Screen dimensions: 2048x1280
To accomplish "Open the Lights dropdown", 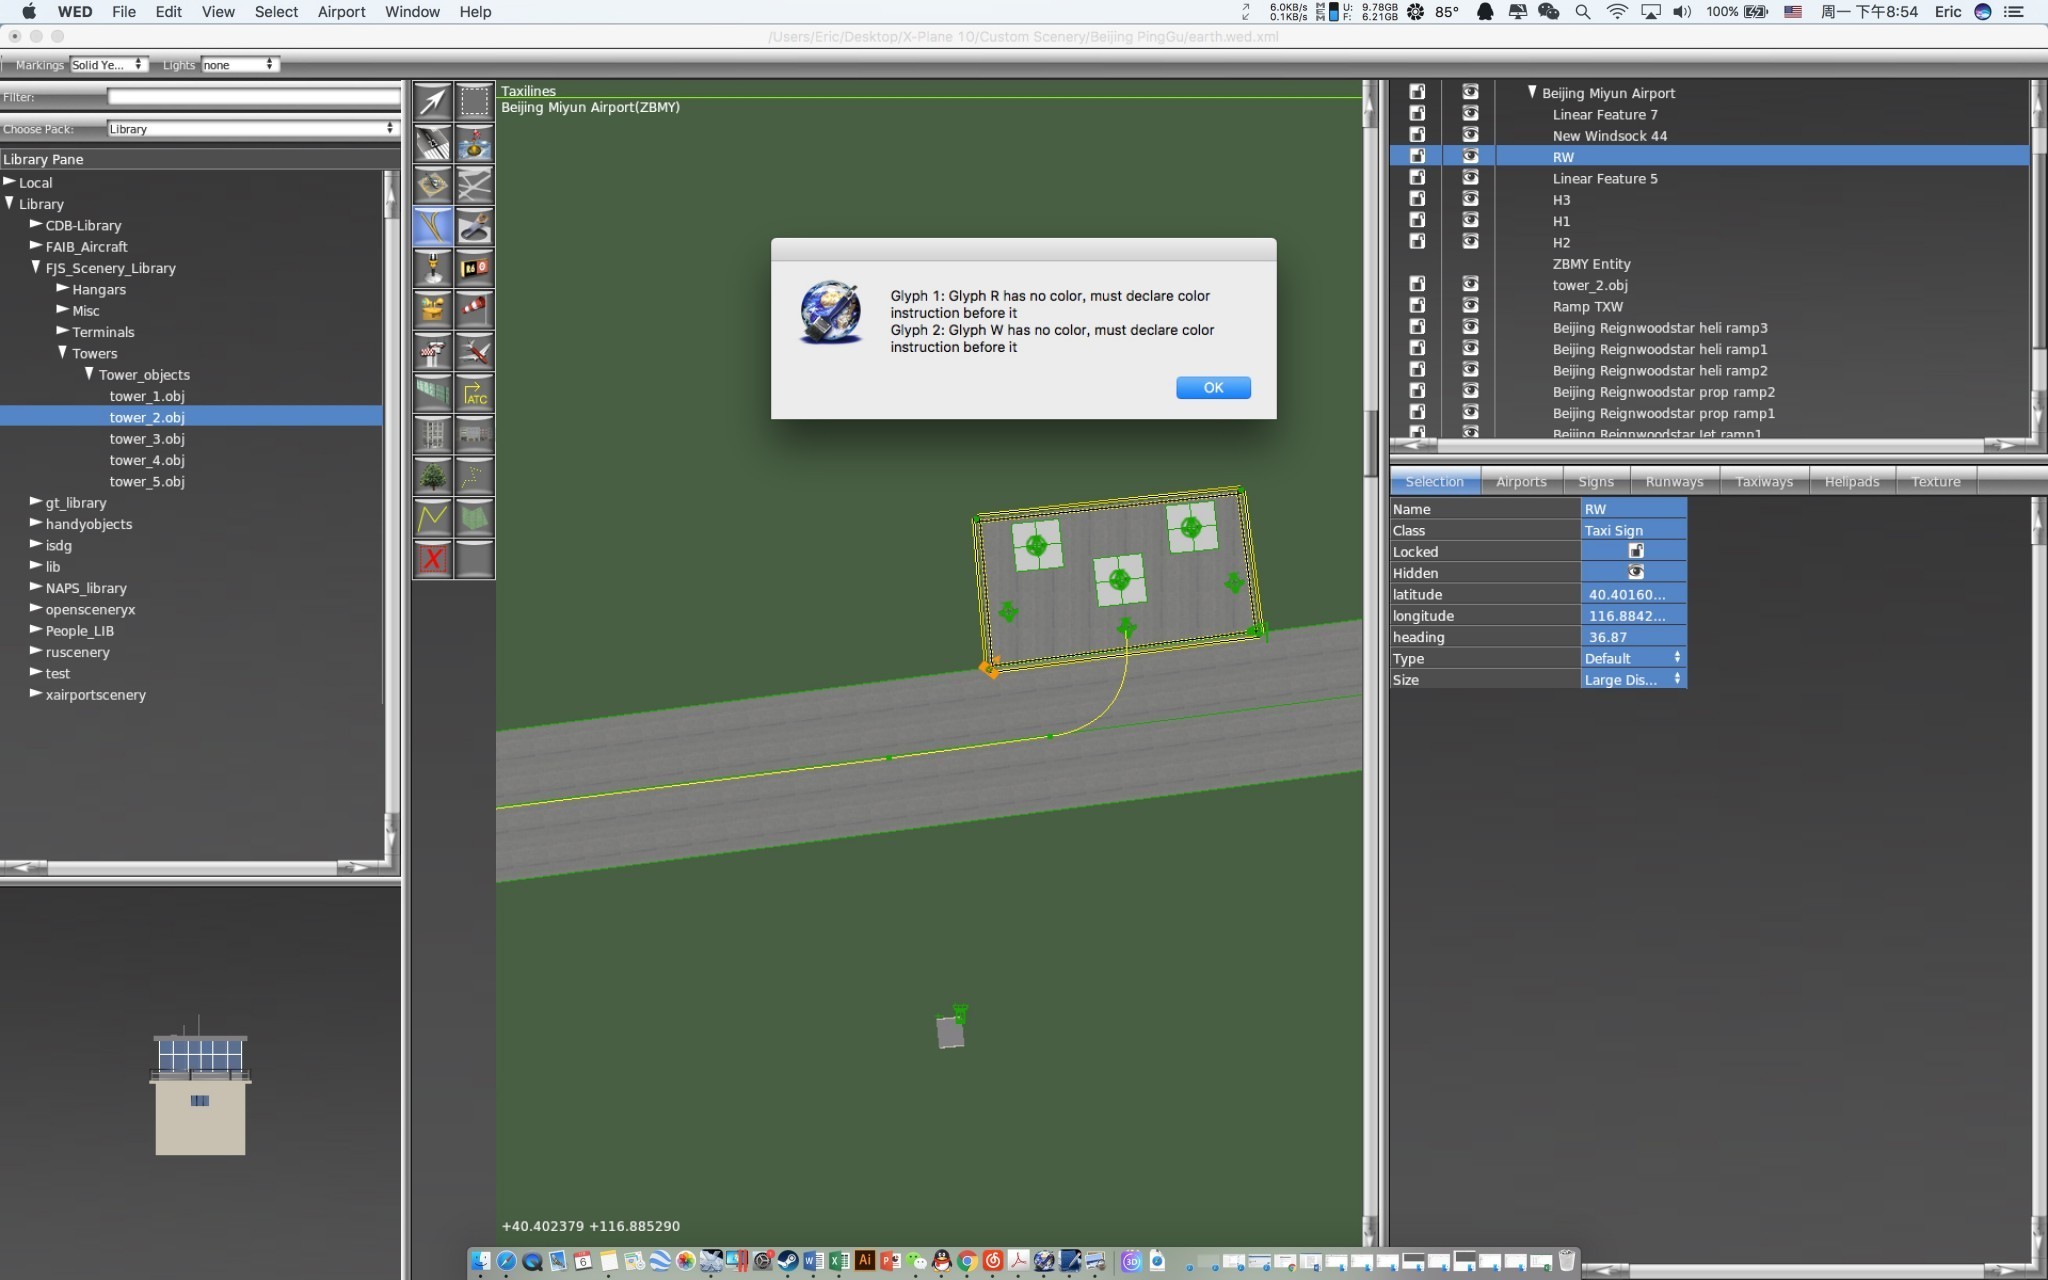I will 239,65.
